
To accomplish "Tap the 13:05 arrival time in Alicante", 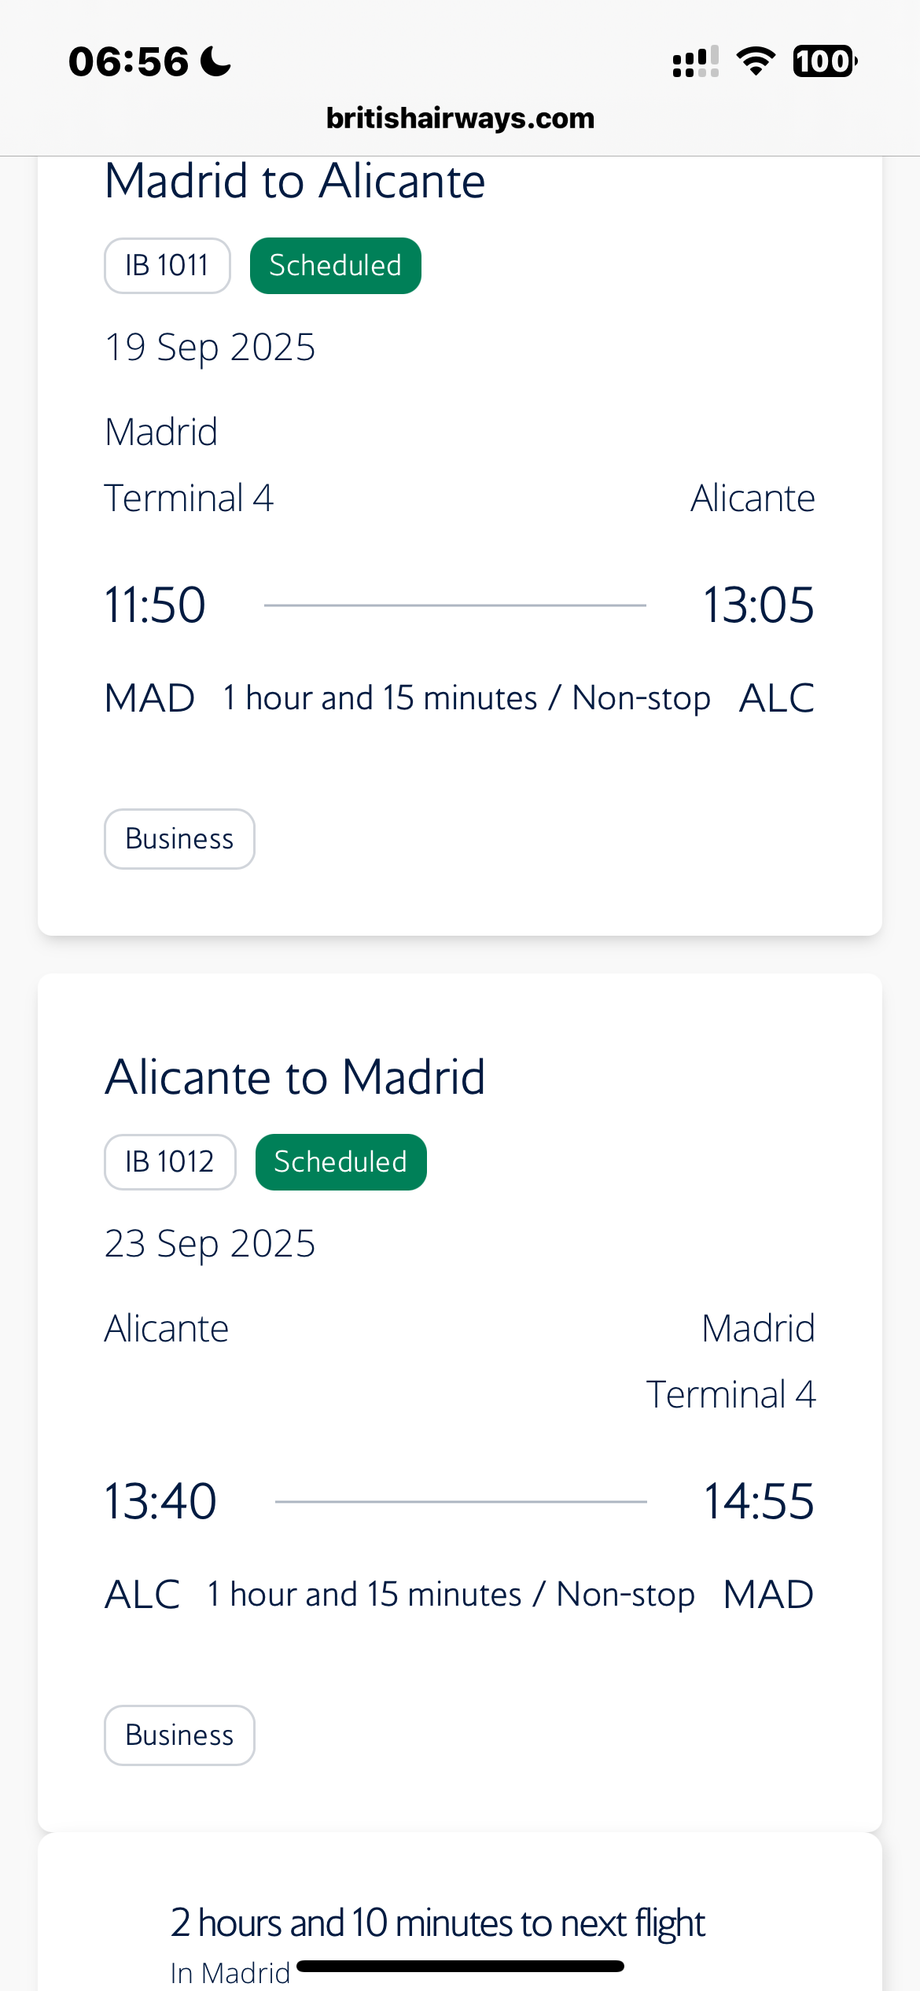I will pos(758,605).
